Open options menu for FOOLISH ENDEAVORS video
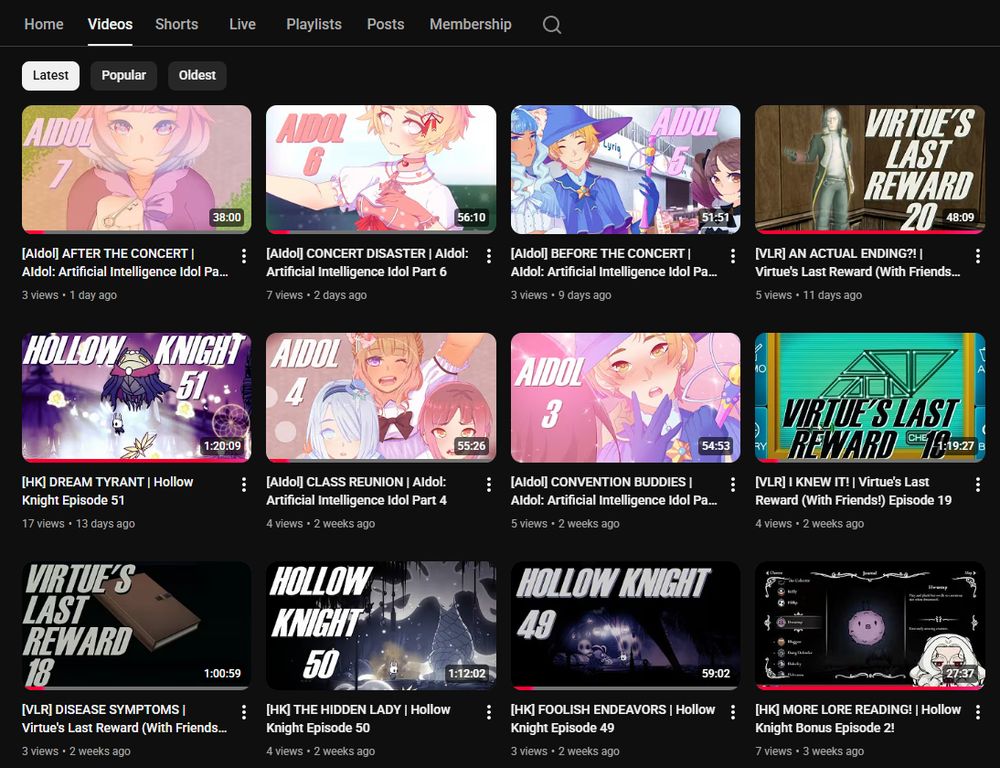Image resolution: width=1000 pixels, height=768 pixels. [x=733, y=713]
